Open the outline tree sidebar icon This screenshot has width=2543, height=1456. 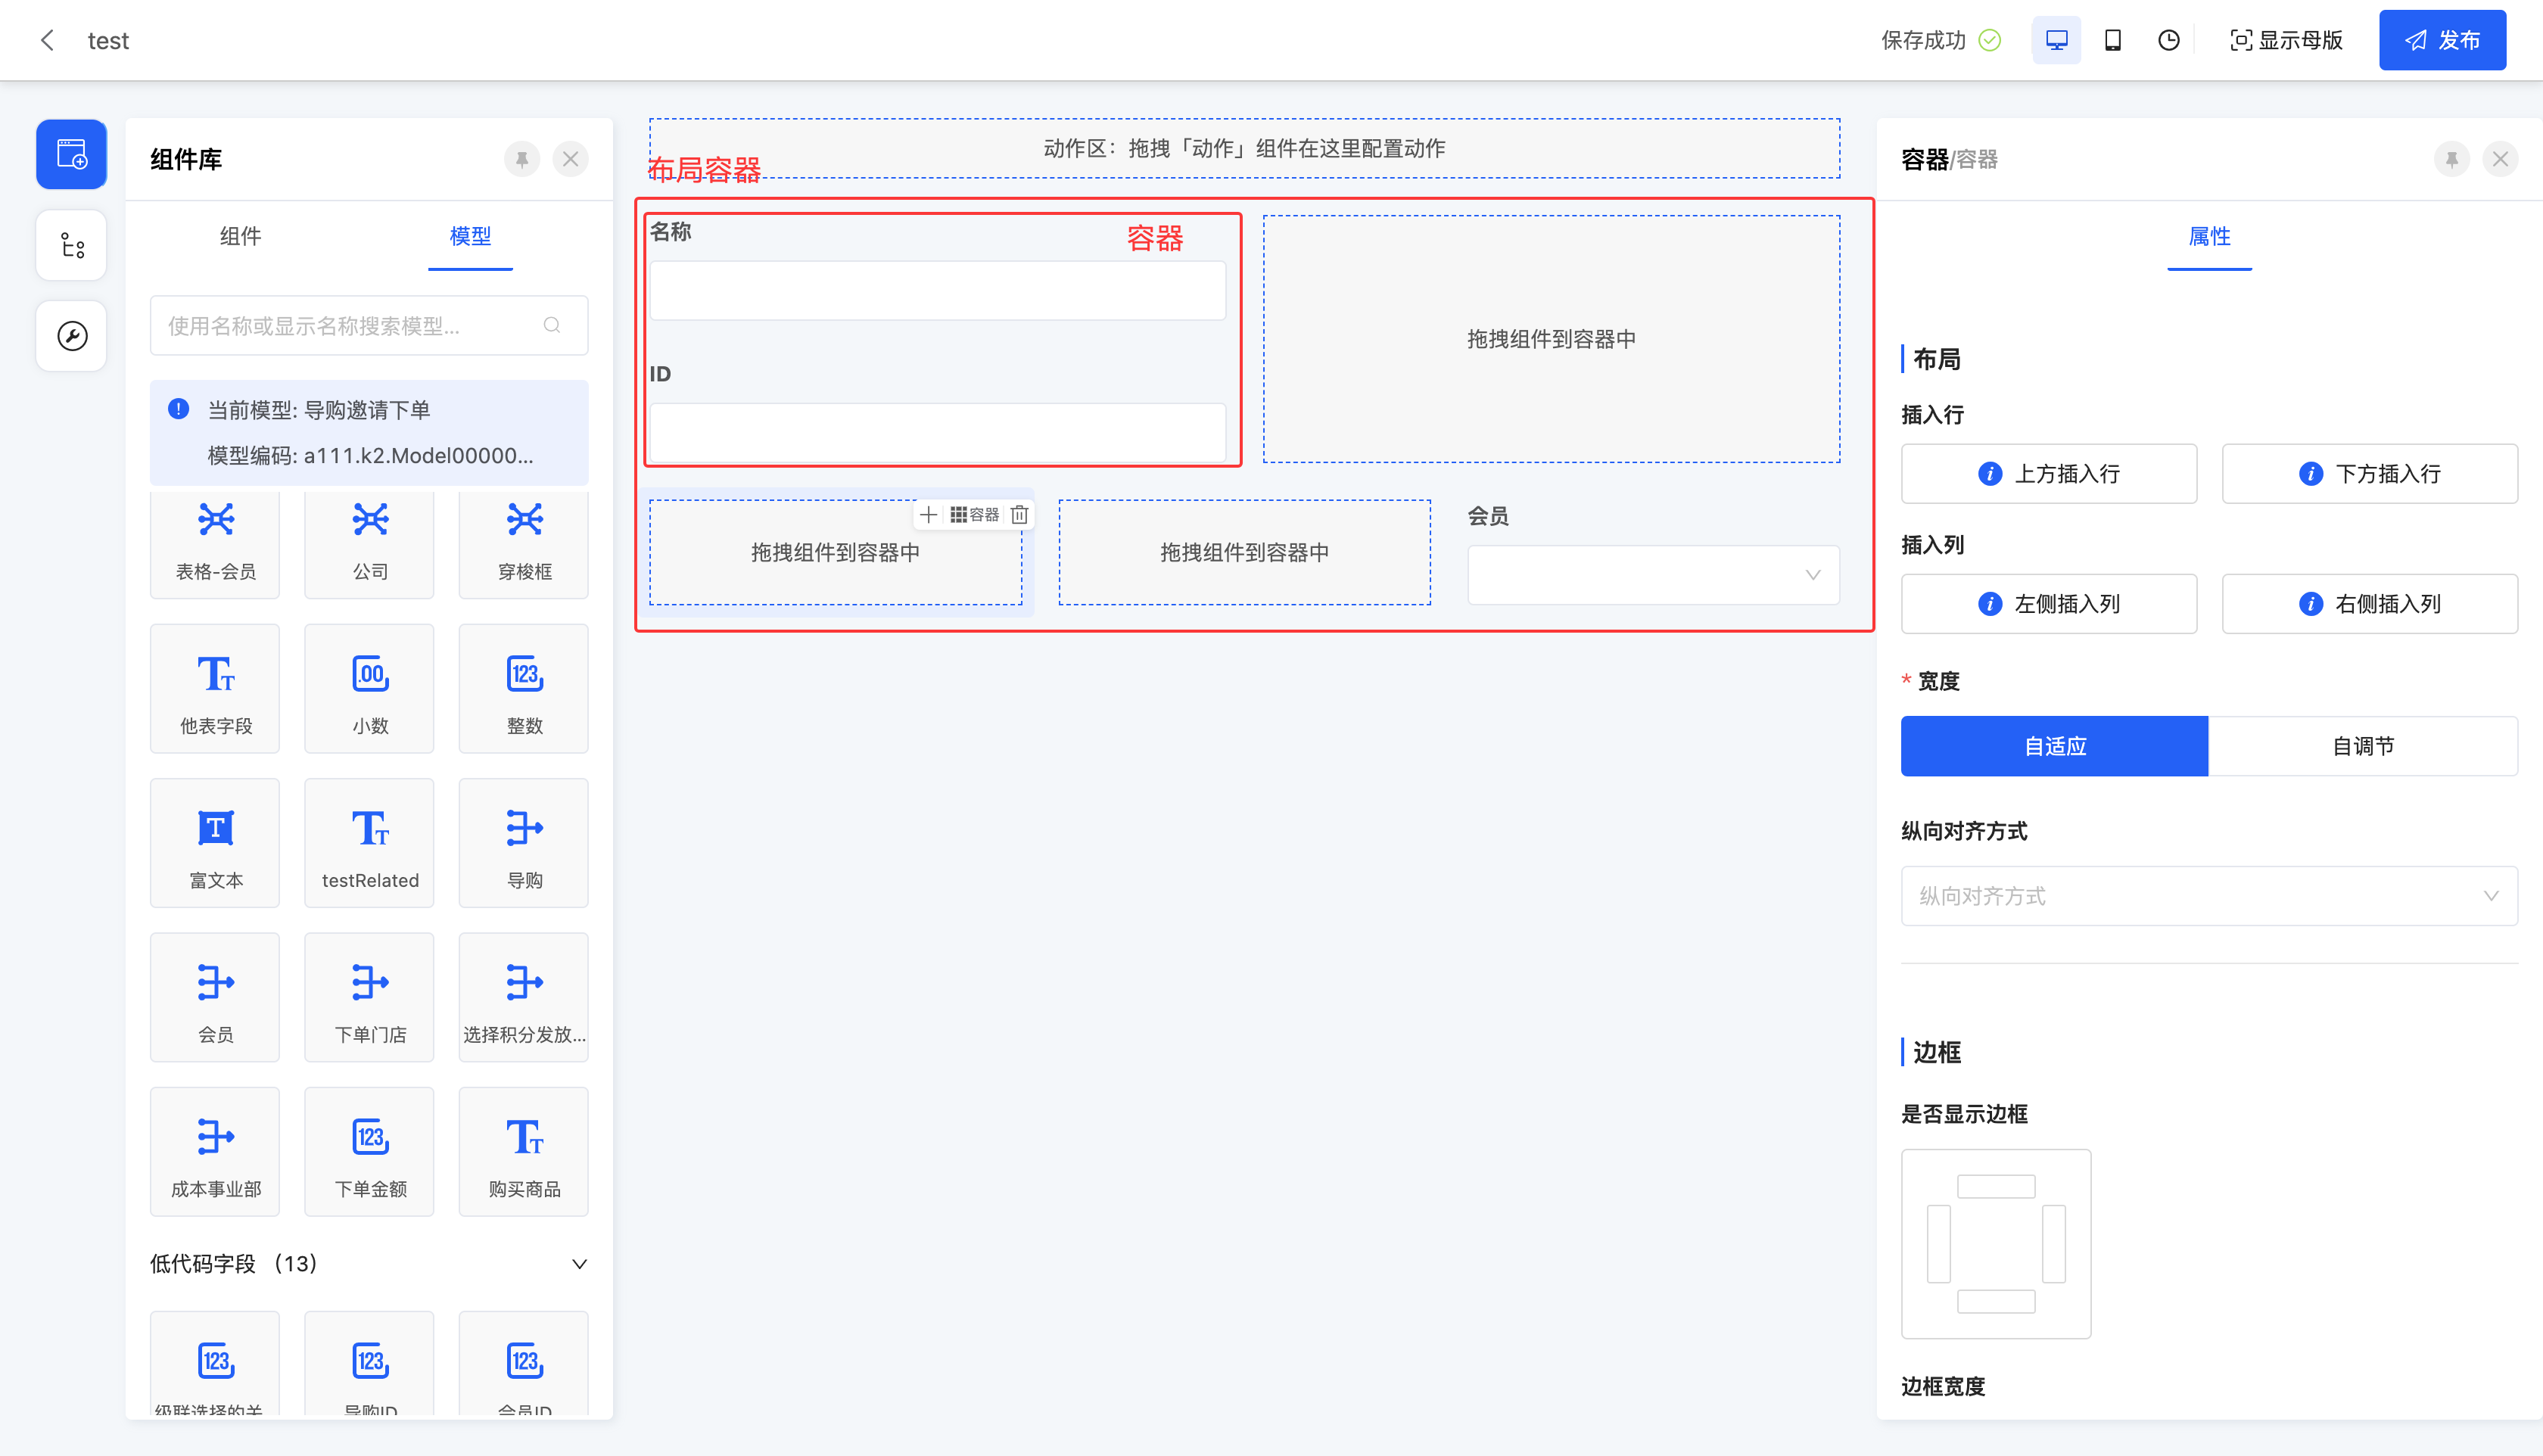point(71,245)
